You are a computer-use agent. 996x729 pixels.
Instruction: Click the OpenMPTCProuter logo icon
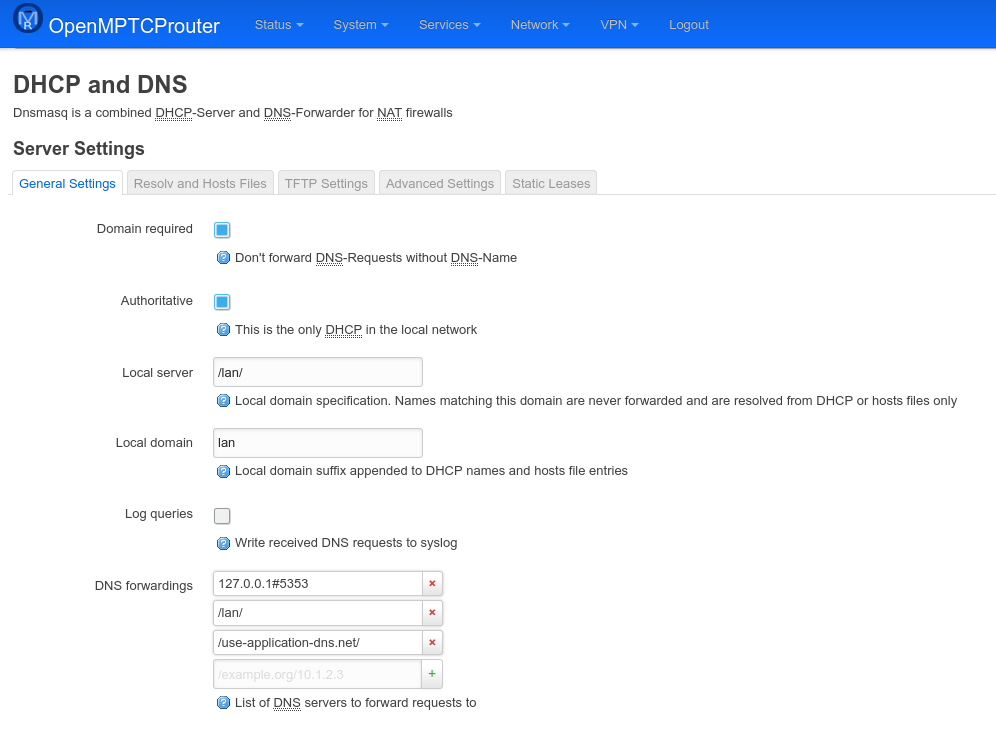pyautogui.click(x=28, y=17)
